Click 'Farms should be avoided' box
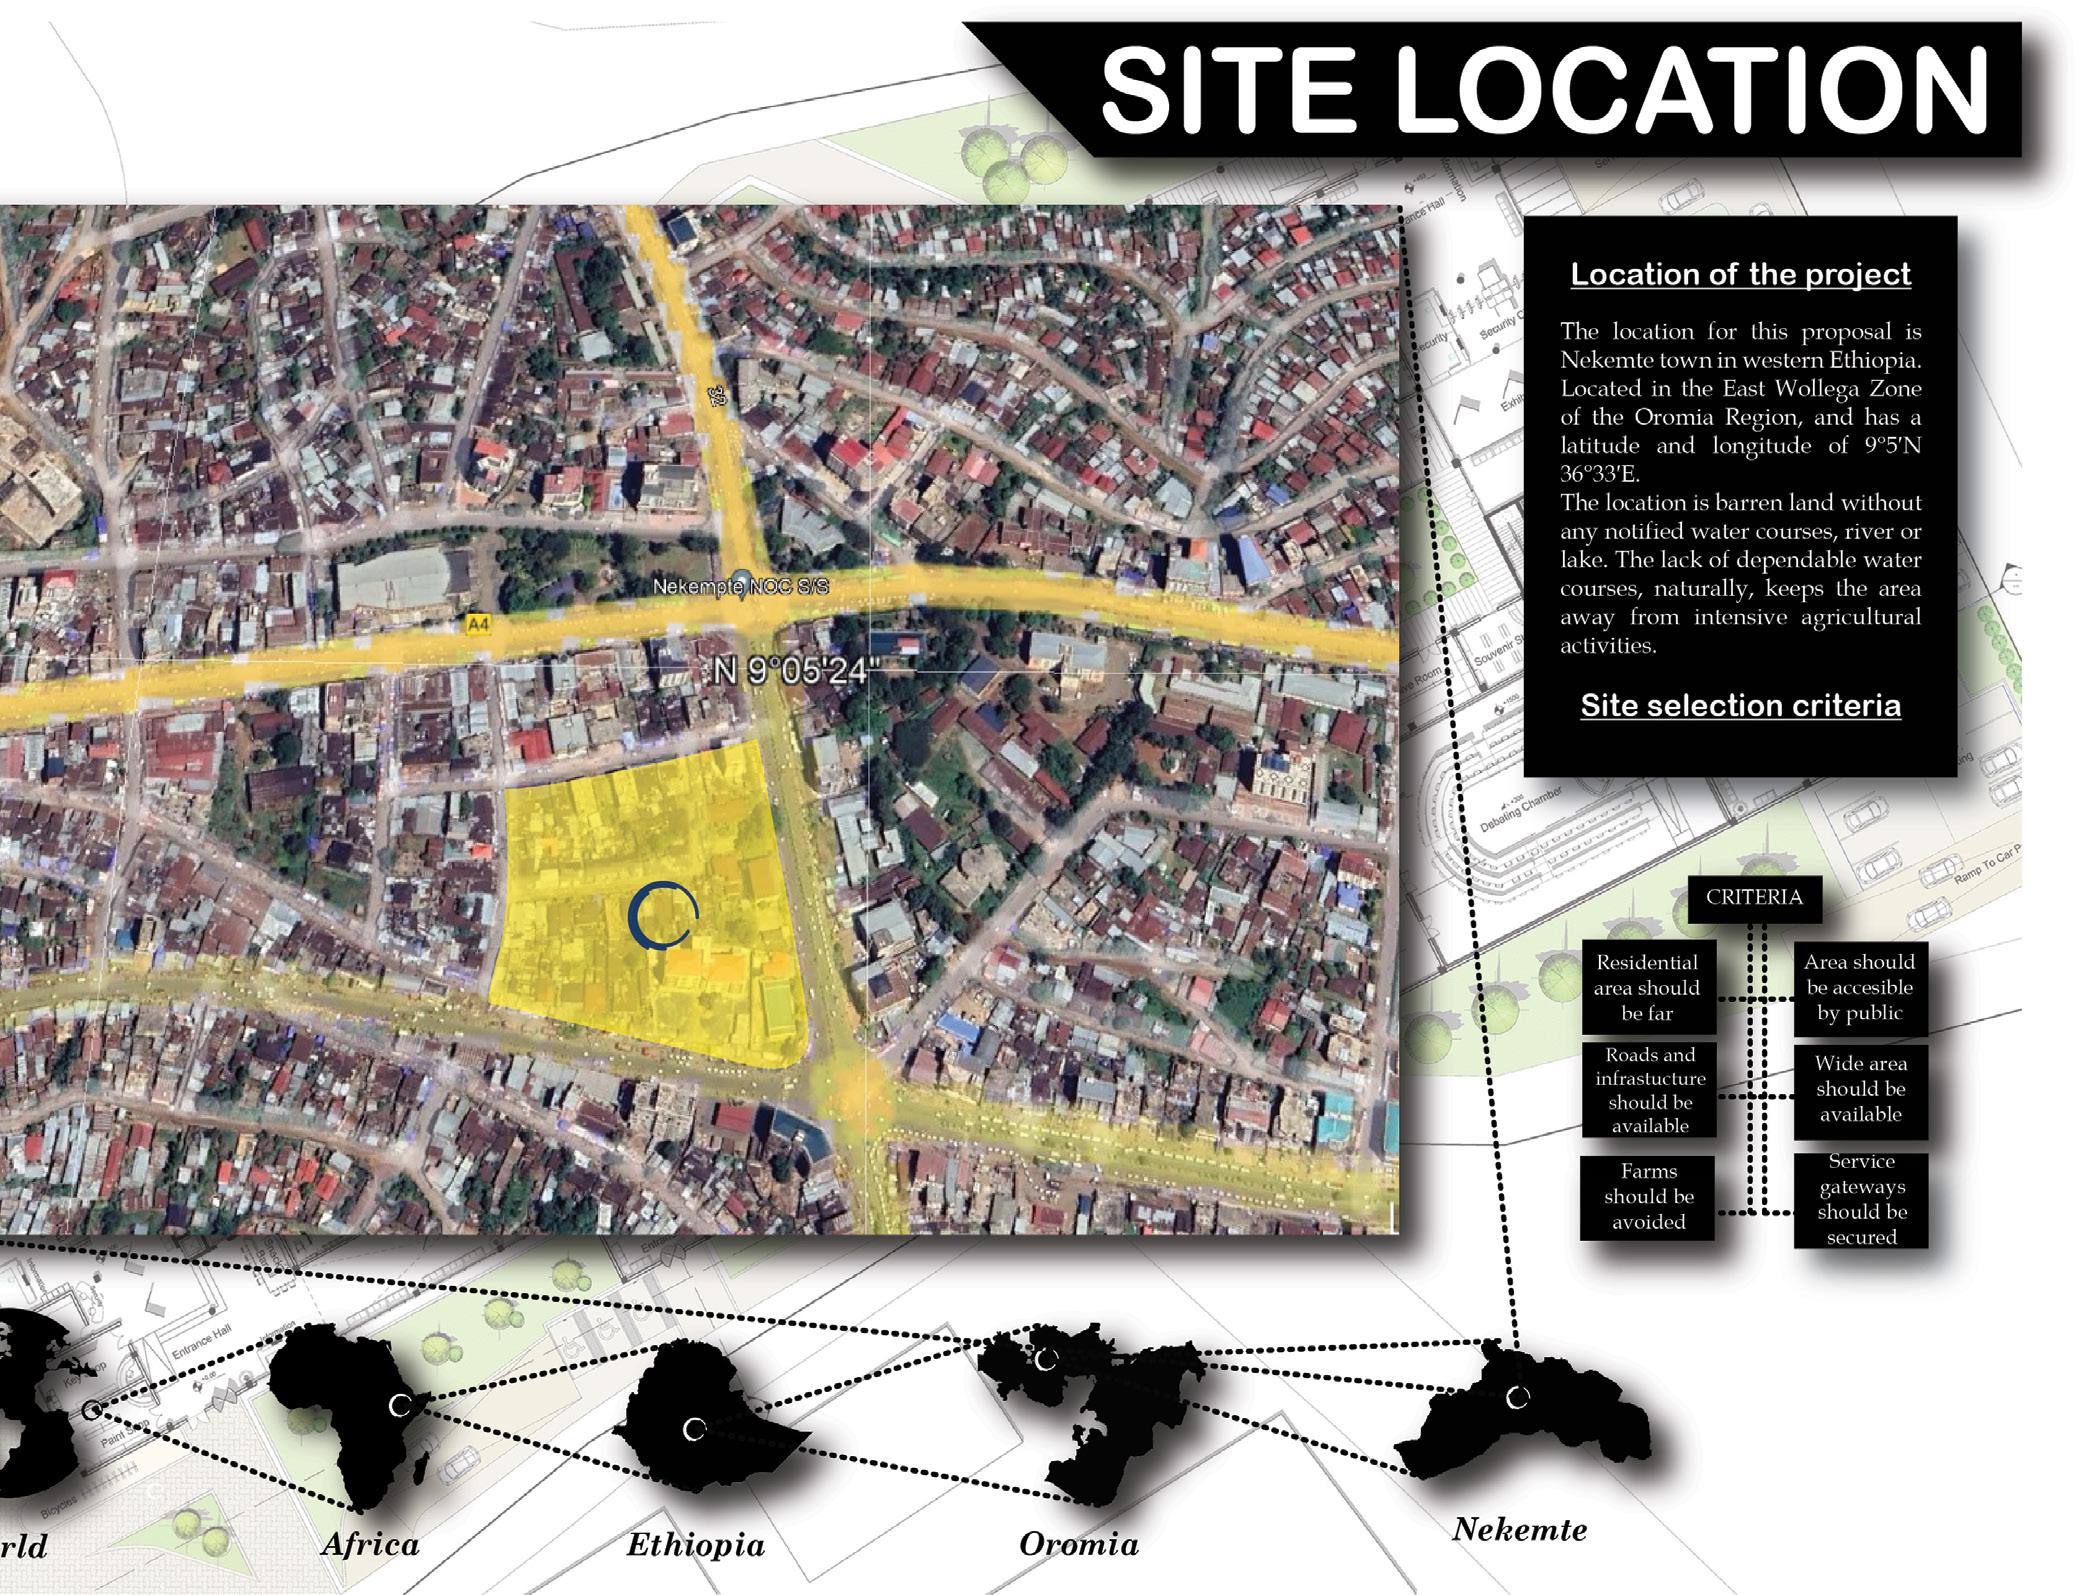Screen dimensions: 2079x1595 1648,1197
